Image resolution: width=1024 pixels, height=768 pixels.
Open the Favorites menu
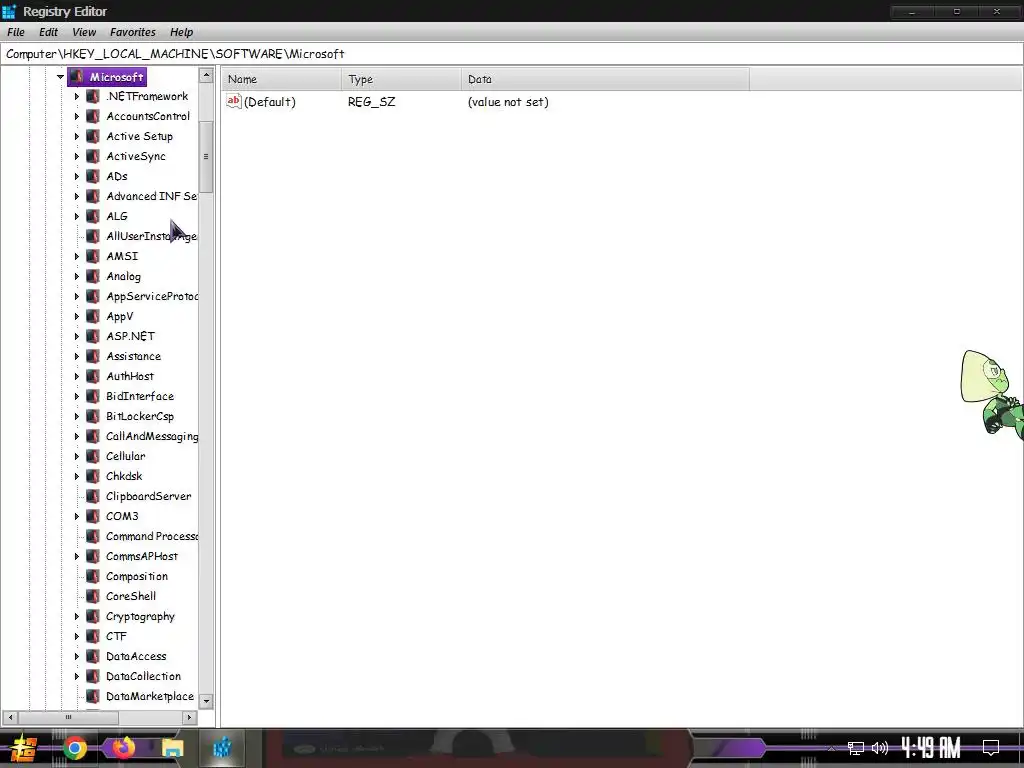[133, 32]
